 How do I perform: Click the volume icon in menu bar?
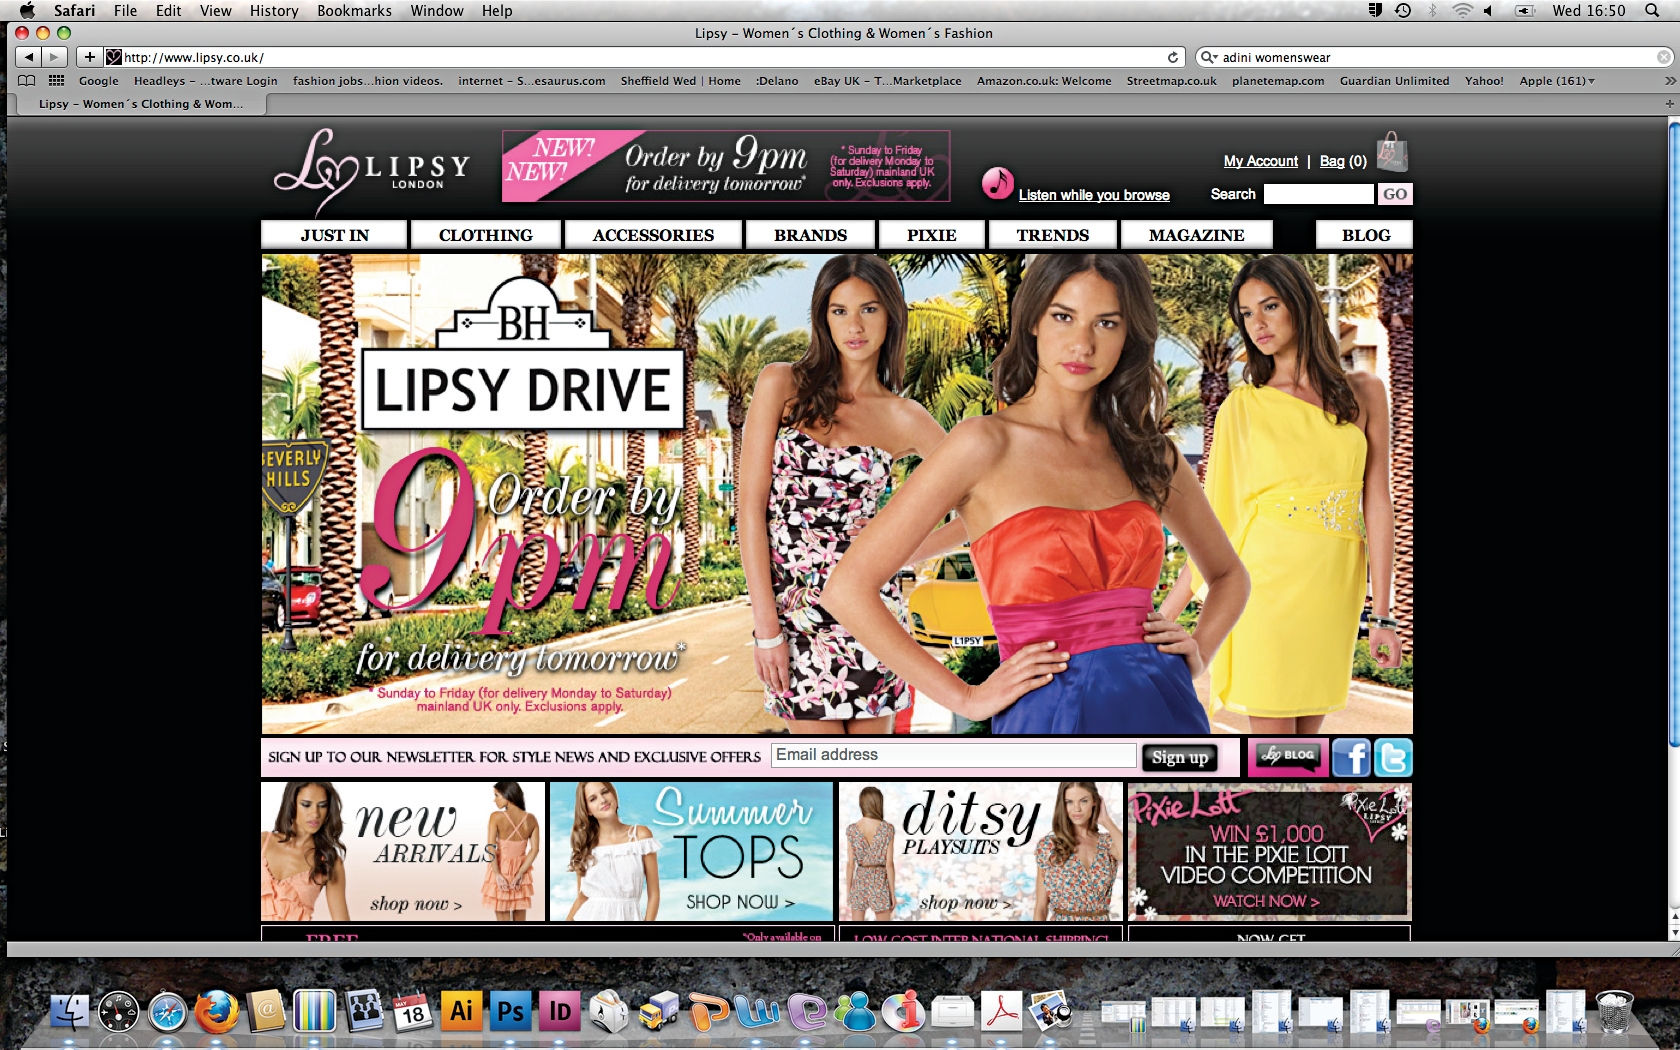(1489, 10)
